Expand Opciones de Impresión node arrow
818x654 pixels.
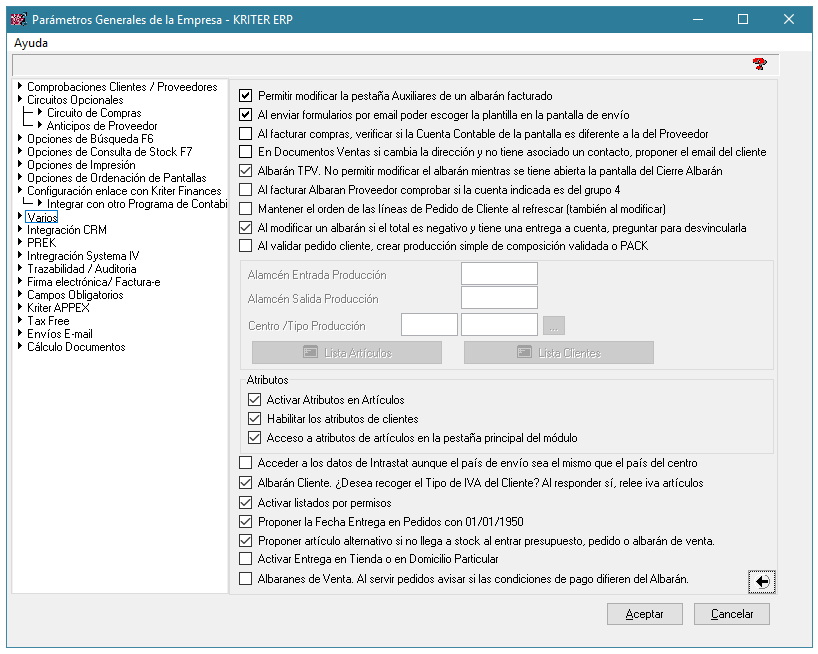pos(20,164)
